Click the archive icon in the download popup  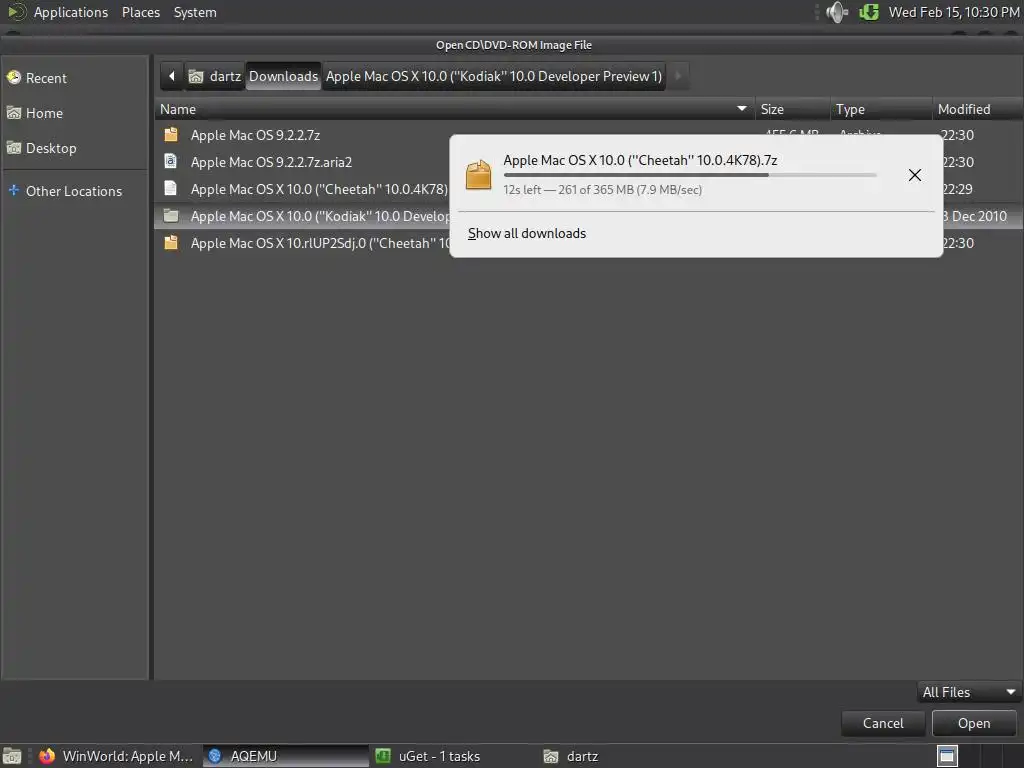click(x=479, y=175)
